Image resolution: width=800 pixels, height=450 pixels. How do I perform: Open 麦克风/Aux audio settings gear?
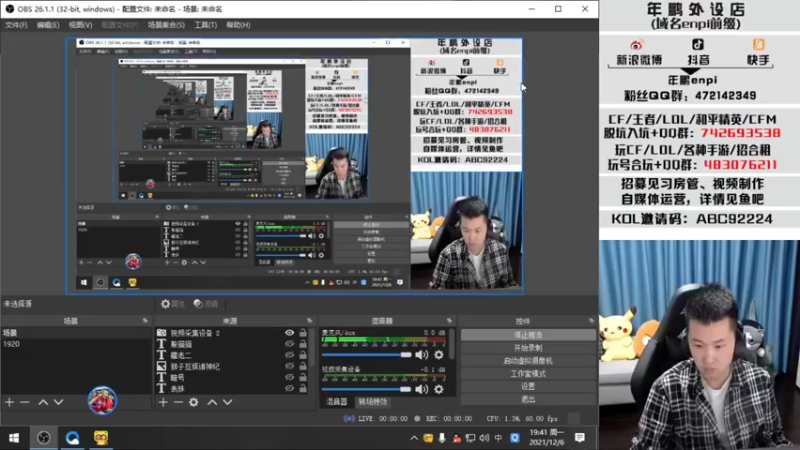[x=439, y=355]
